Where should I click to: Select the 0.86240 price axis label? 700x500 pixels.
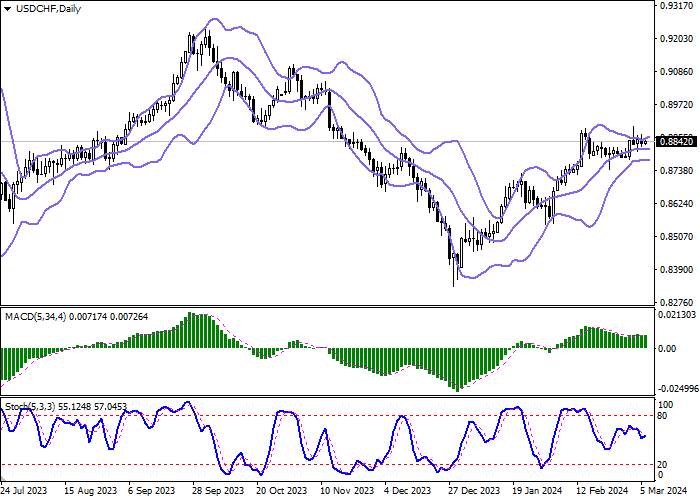pyautogui.click(x=677, y=203)
